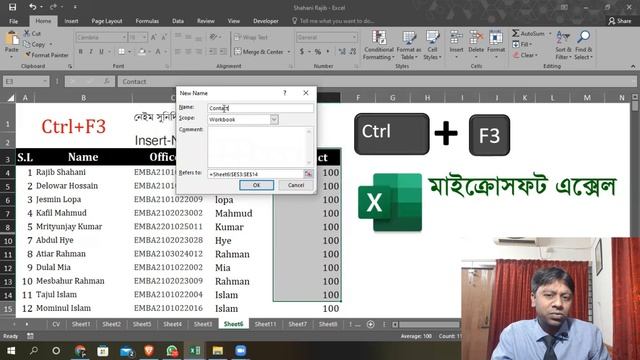640x360 pixels.
Task: Switch to the Page Layout tab
Action: (107, 21)
